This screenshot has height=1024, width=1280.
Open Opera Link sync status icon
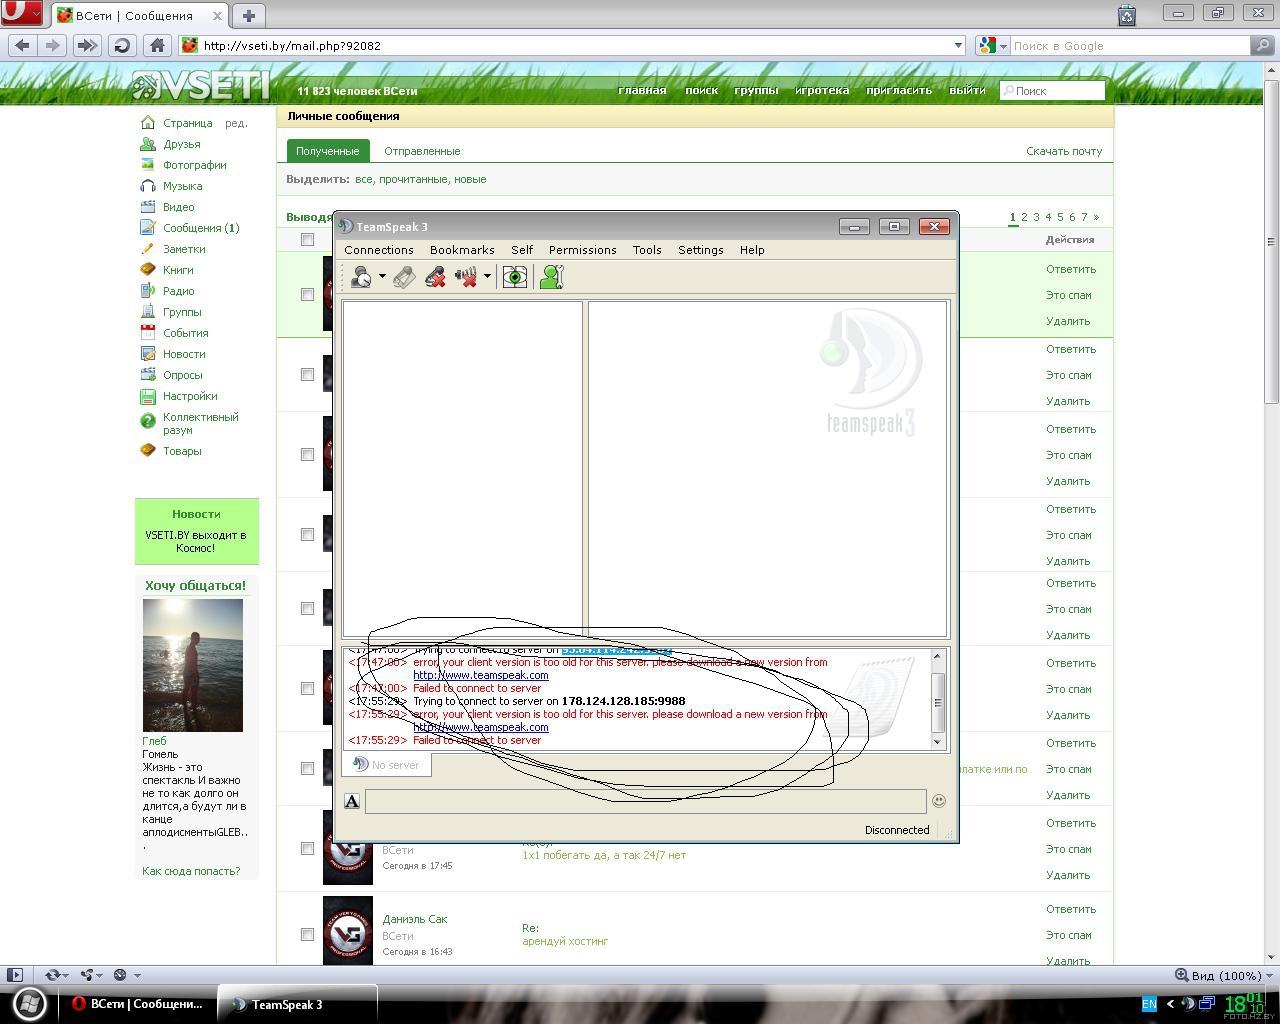tap(52, 975)
